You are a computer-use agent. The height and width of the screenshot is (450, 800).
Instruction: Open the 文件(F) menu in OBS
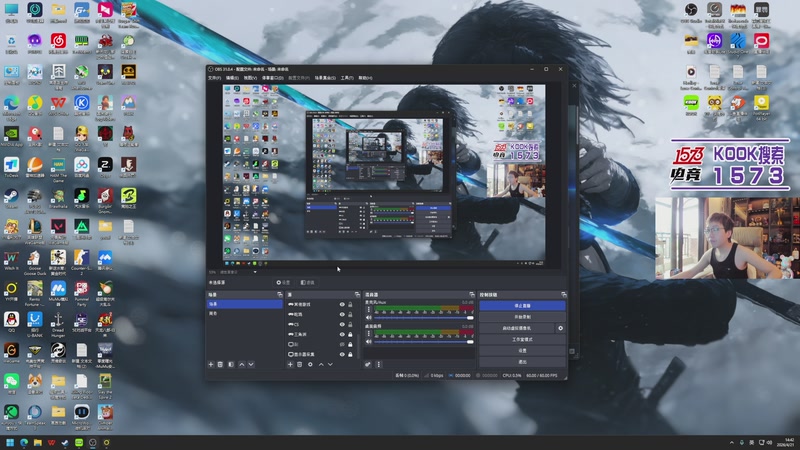pyautogui.click(x=214, y=78)
